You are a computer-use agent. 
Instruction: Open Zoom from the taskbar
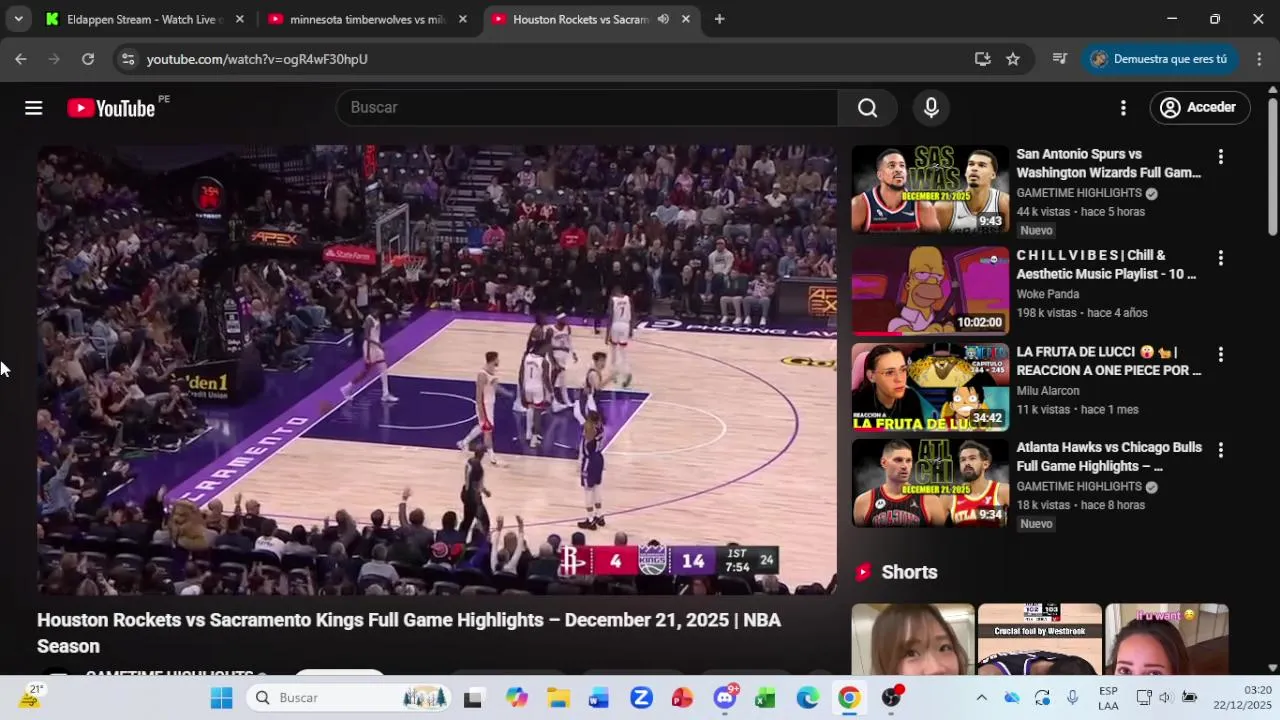tap(641, 698)
